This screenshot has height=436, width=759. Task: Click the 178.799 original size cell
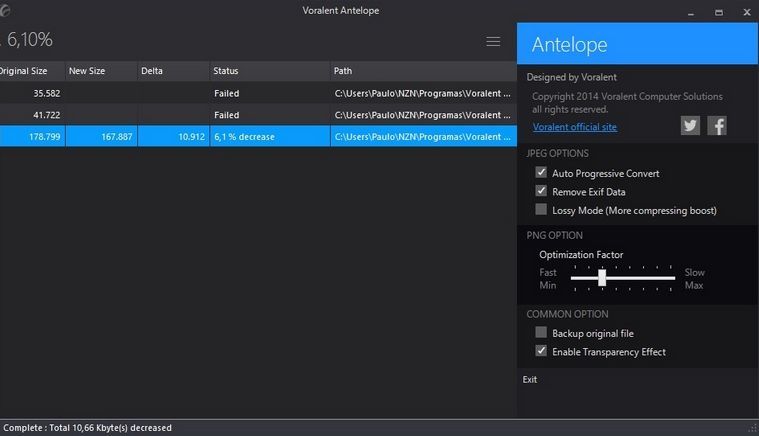(x=32, y=136)
